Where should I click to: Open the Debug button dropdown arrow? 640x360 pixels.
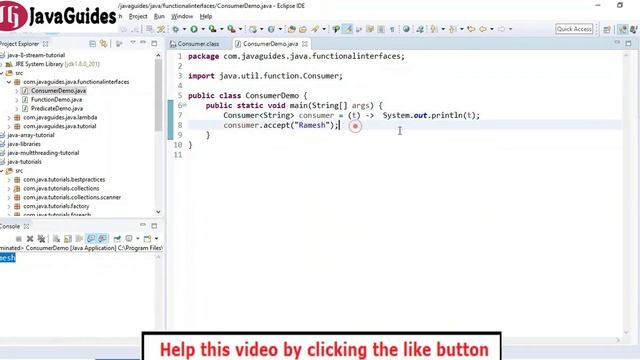[x=184, y=29]
